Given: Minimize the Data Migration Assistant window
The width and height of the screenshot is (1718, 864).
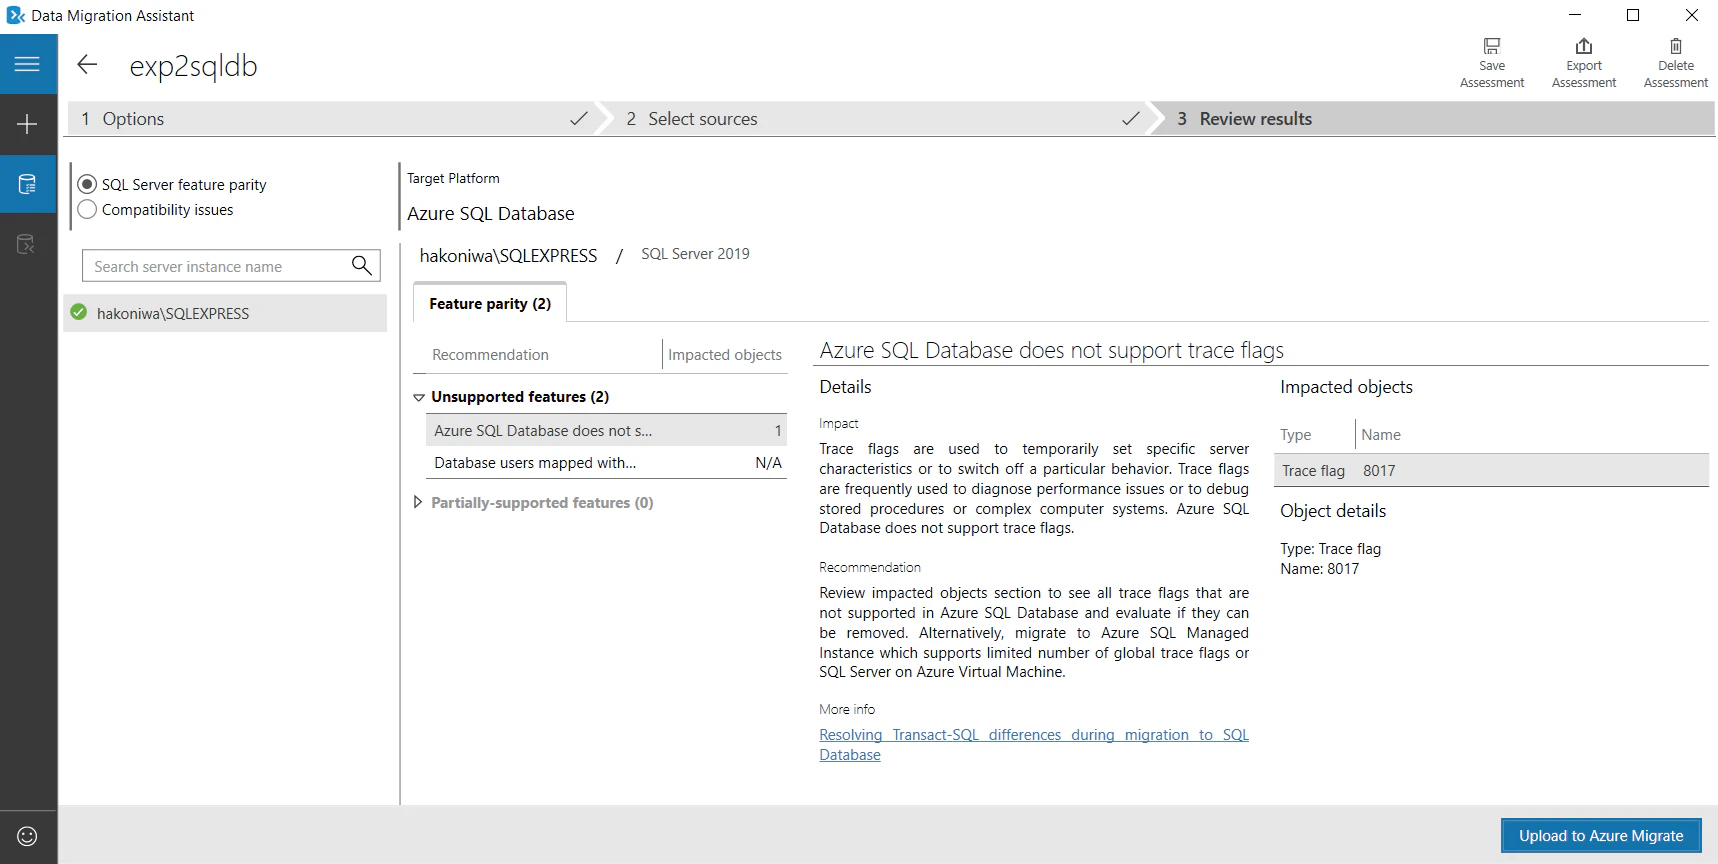Looking at the screenshot, I should coord(1575,15).
